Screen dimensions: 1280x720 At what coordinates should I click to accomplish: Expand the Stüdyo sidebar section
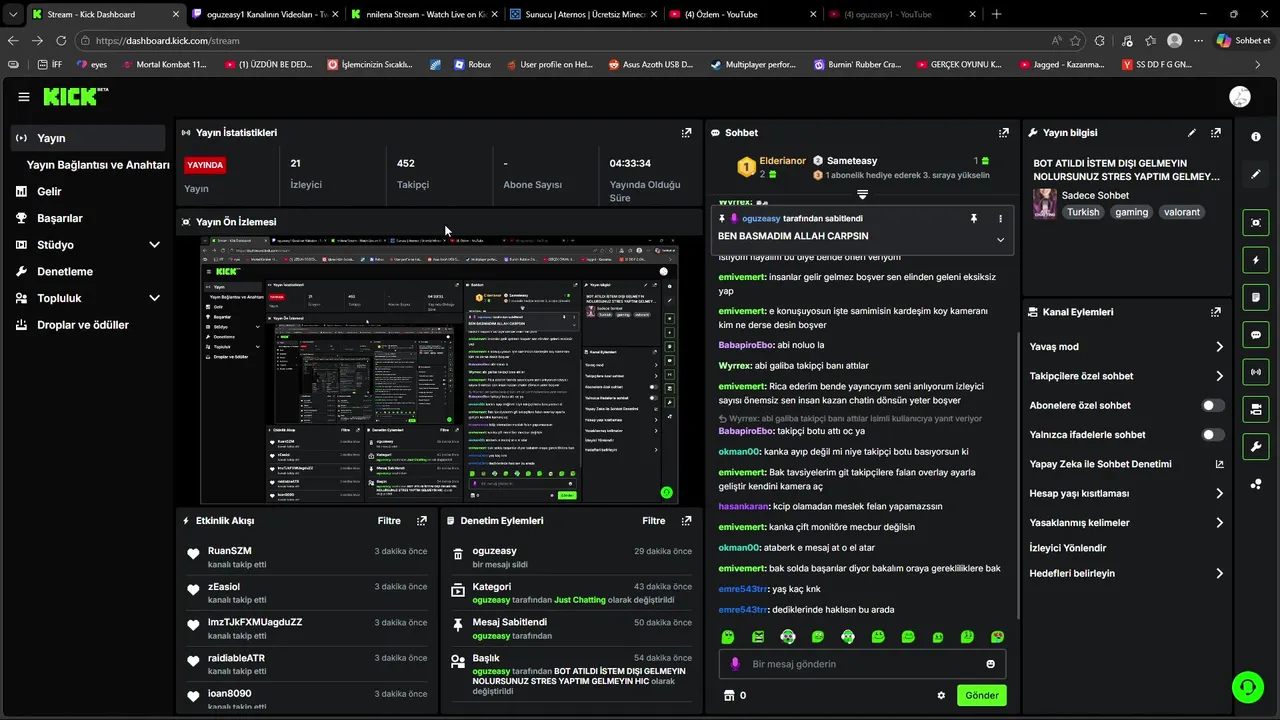[154, 245]
